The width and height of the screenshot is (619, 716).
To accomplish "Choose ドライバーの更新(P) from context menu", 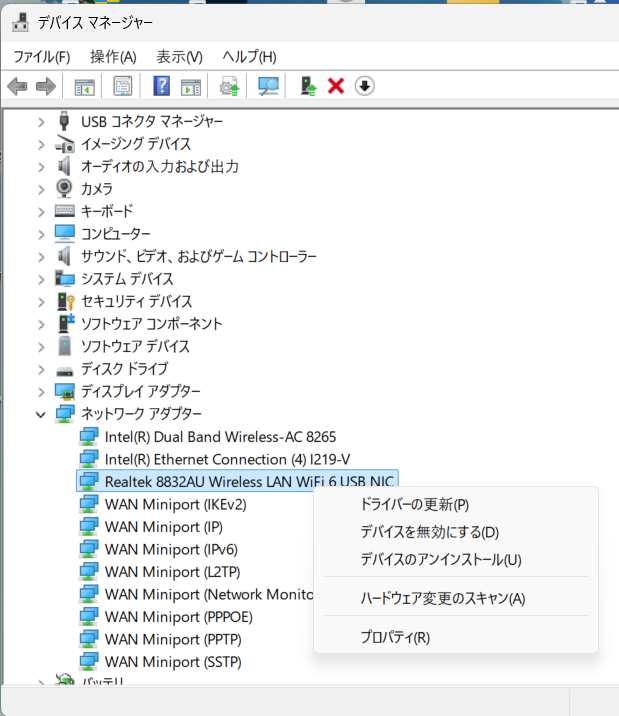I will (x=414, y=505).
